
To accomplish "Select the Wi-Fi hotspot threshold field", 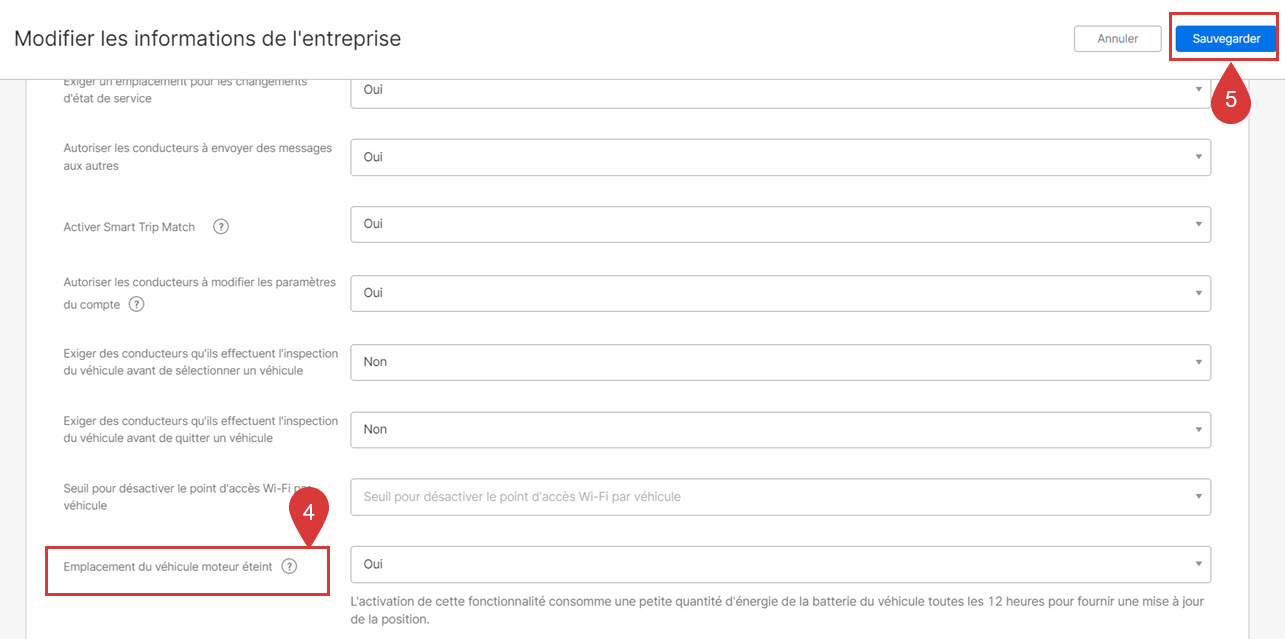I will click(780, 496).
